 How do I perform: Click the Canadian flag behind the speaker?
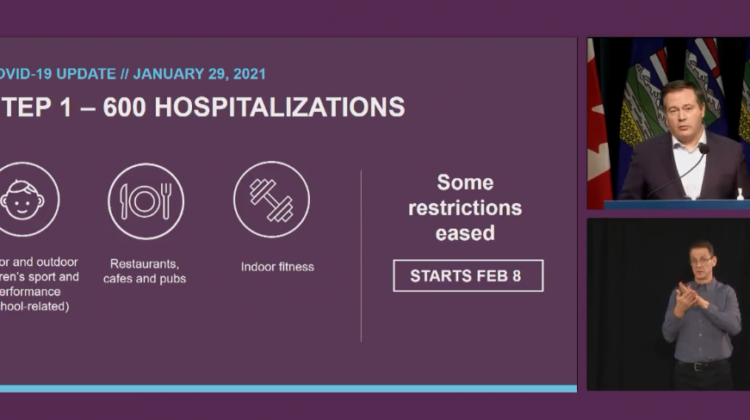tap(598, 129)
